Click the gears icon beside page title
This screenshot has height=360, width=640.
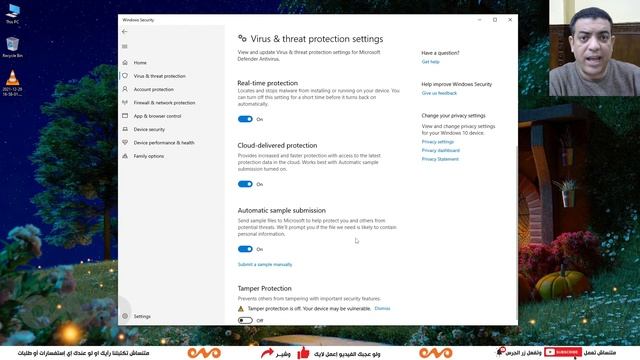[242, 38]
